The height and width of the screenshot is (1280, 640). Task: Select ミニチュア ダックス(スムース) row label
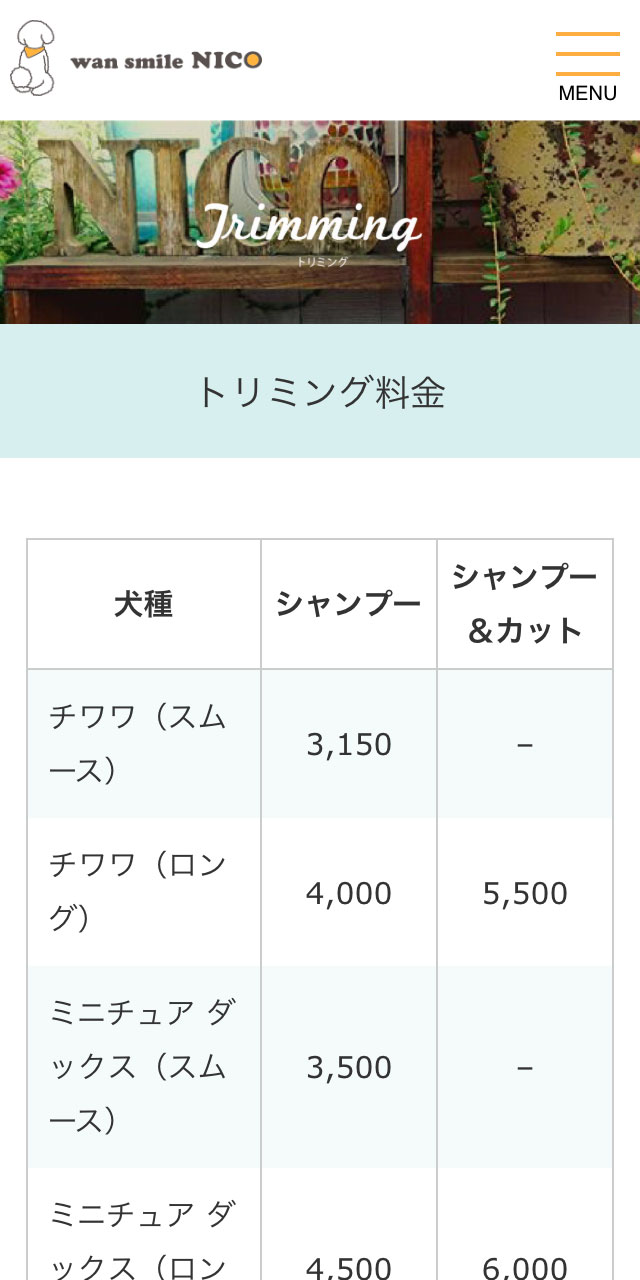pos(140,1066)
